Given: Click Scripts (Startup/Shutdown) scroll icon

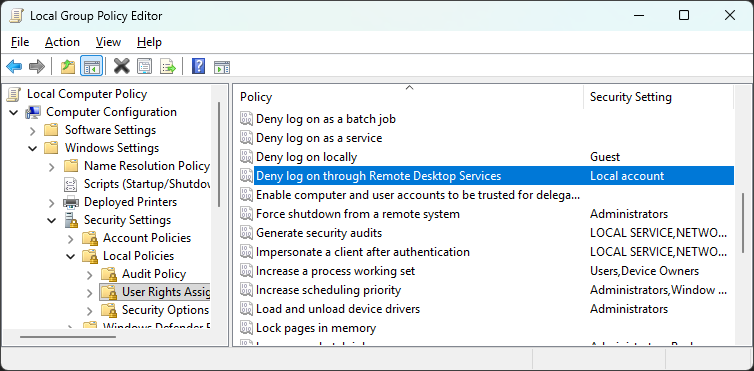Looking at the screenshot, I should coord(71,184).
